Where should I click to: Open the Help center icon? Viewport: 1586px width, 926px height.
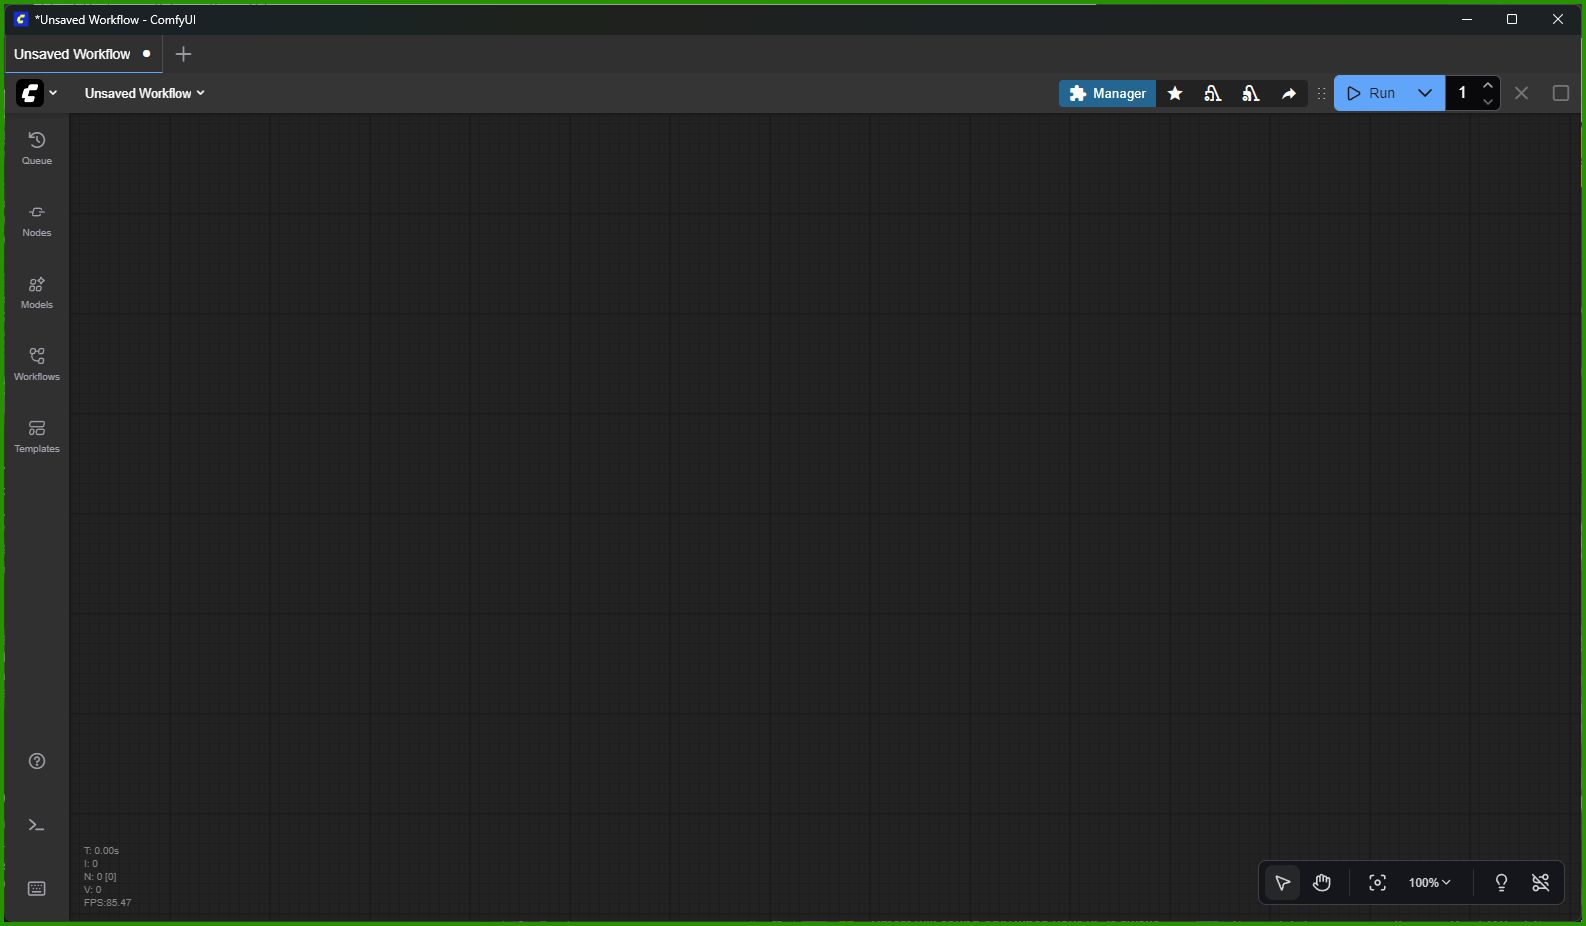point(37,761)
